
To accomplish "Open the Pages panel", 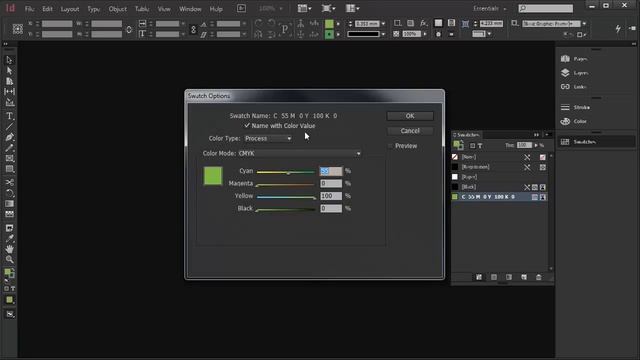I will pos(575,59).
